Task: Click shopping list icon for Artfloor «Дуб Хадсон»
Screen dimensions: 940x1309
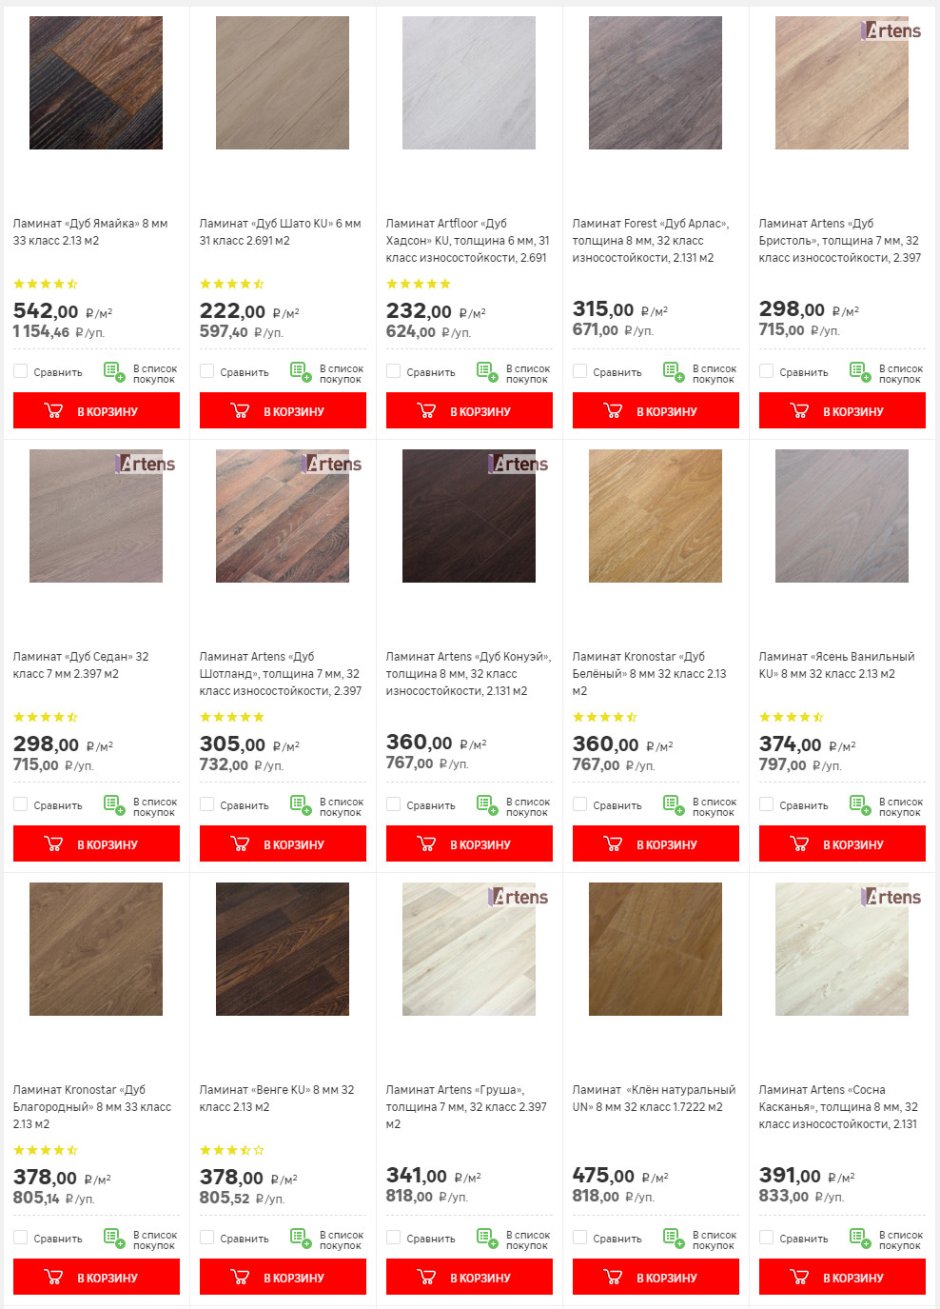Action: (487, 372)
